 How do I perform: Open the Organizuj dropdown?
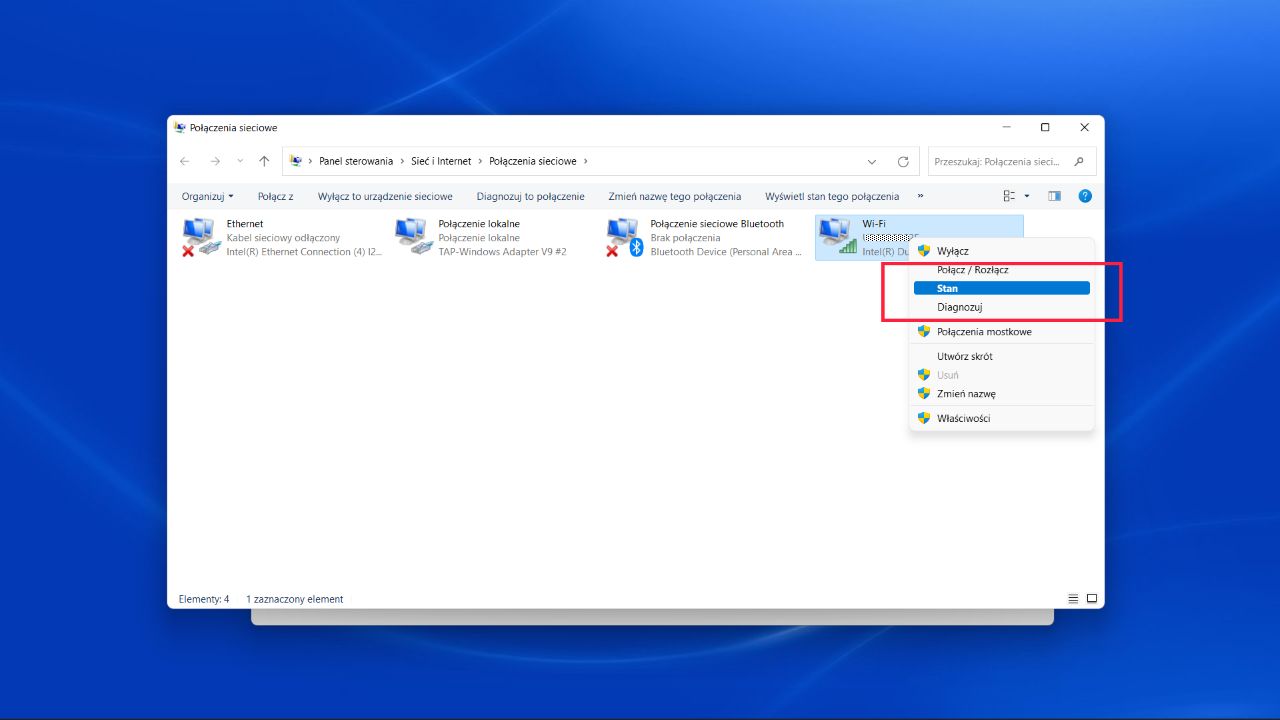206,196
